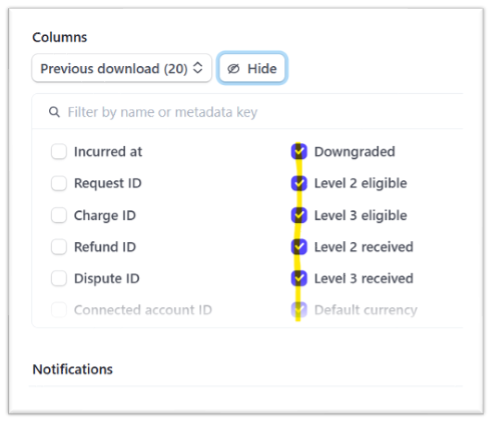
Task: Click the up-down chevron on Previous download
Action: point(198,68)
